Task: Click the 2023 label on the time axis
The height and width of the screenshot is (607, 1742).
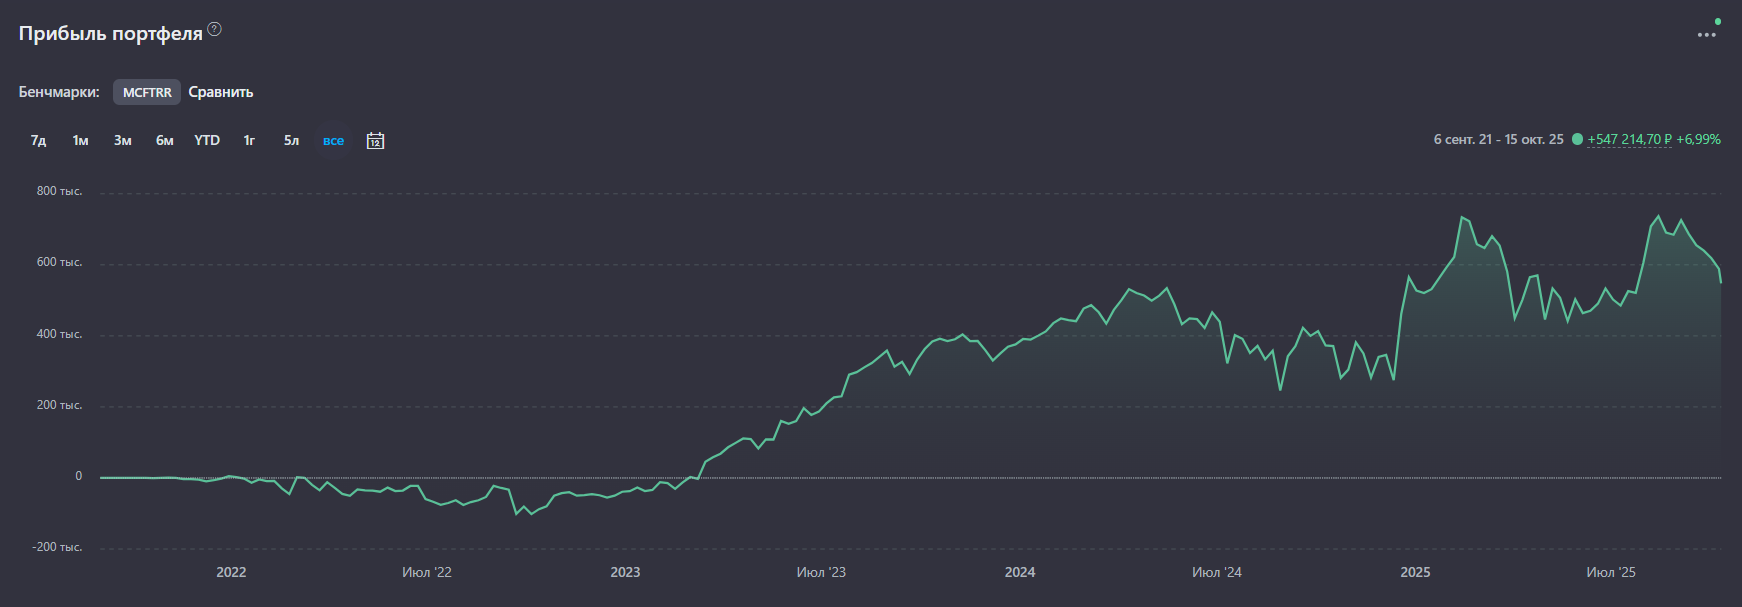Action: pos(625,572)
